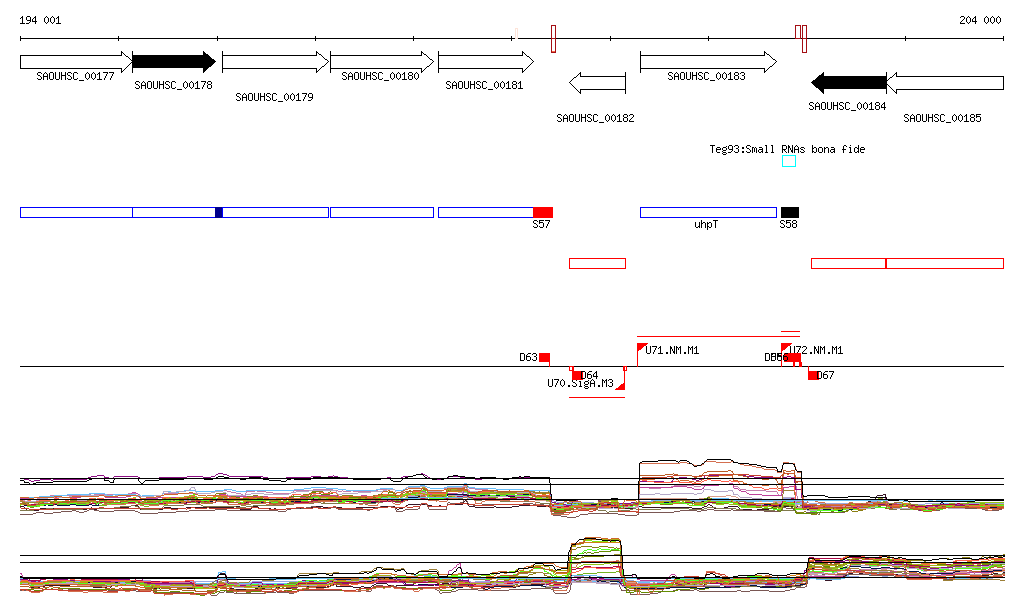This screenshot has width=1024, height=611.
Task: Select the D63 red marker square
Action: coord(544,358)
